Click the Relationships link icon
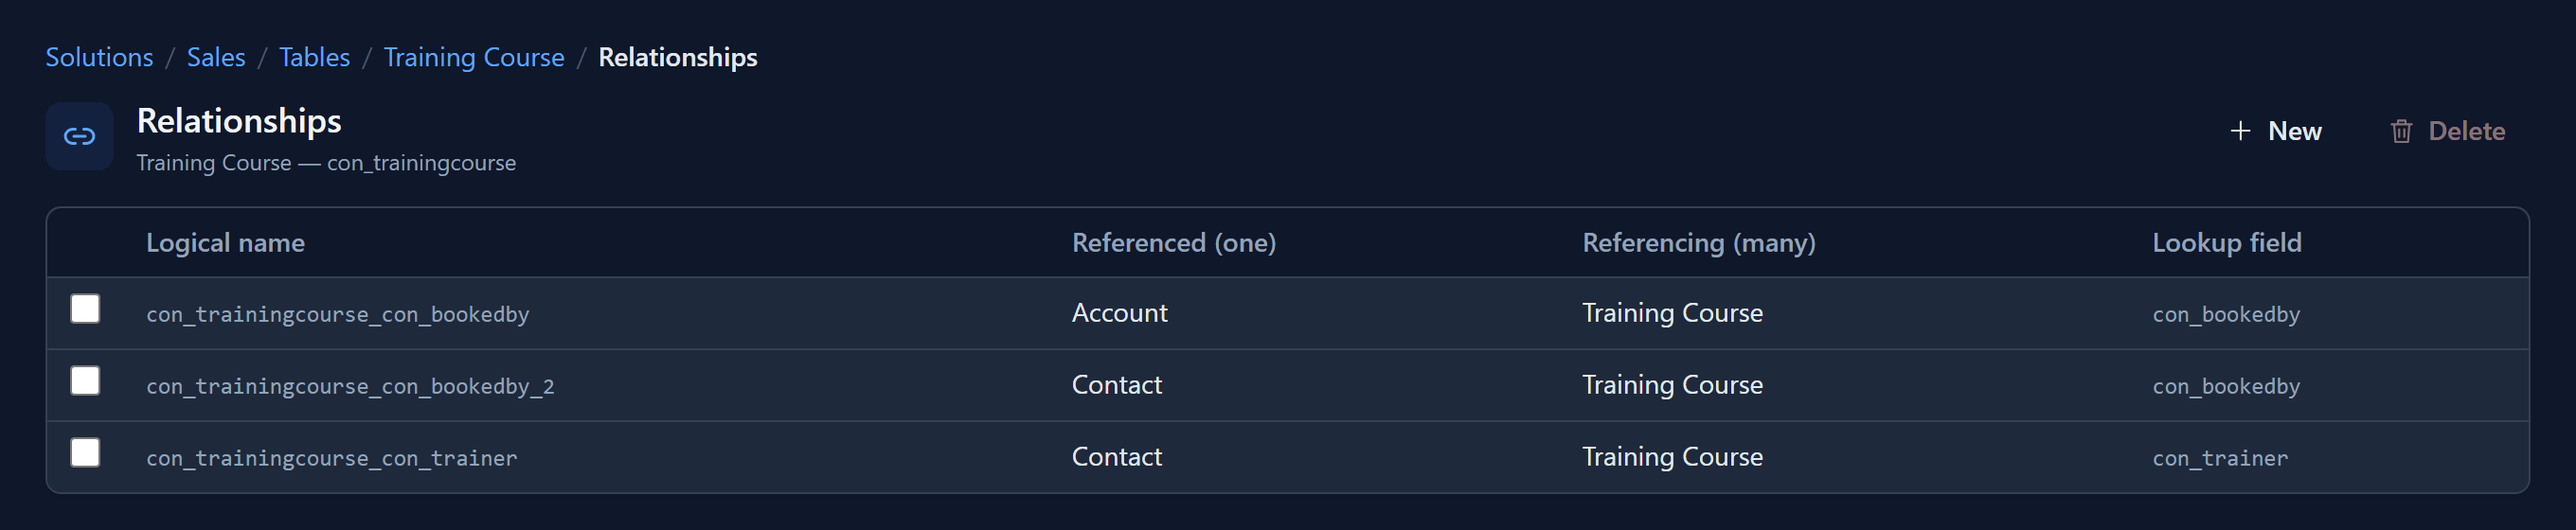Image resolution: width=2576 pixels, height=530 pixels. point(79,136)
